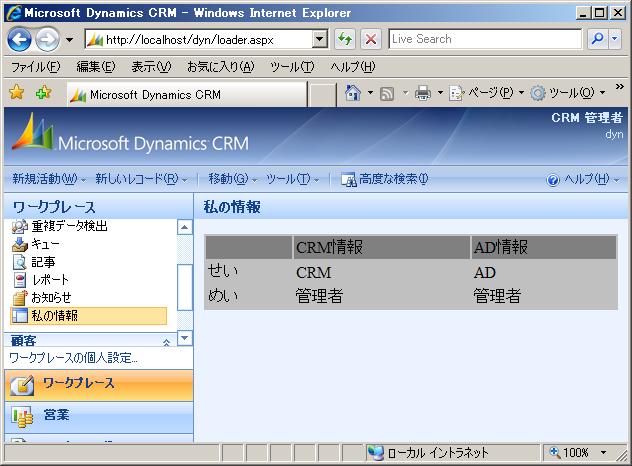
Task: Select 重複データ検出 in the workplace list
Action: [x=60, y=226]
